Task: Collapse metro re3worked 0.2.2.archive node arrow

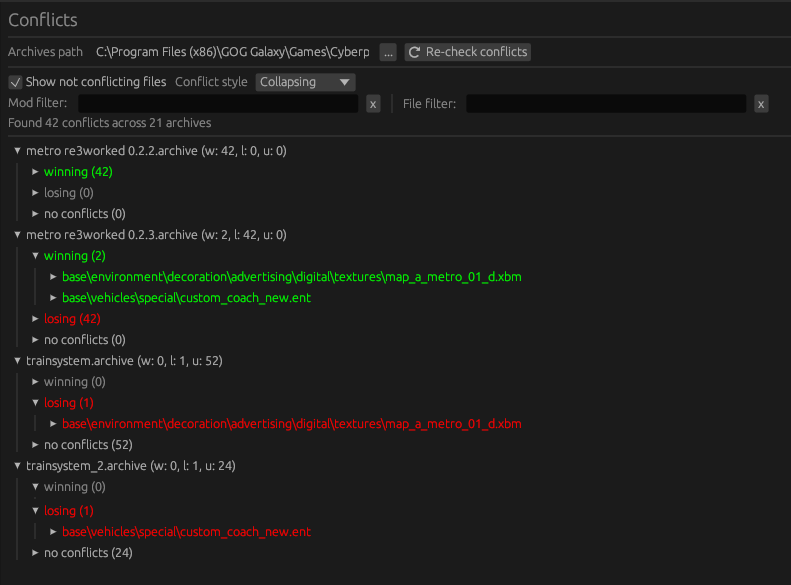Action: click(18, 151)
